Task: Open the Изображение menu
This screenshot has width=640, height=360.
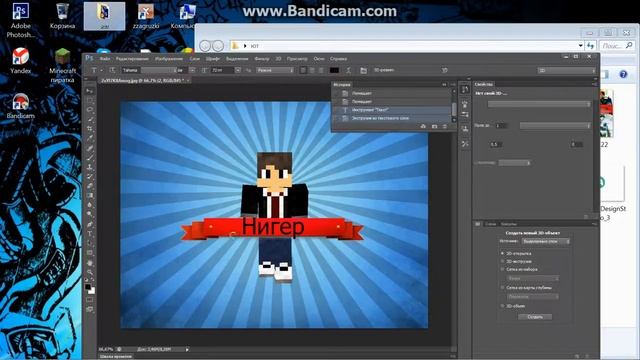Action: 169,59
